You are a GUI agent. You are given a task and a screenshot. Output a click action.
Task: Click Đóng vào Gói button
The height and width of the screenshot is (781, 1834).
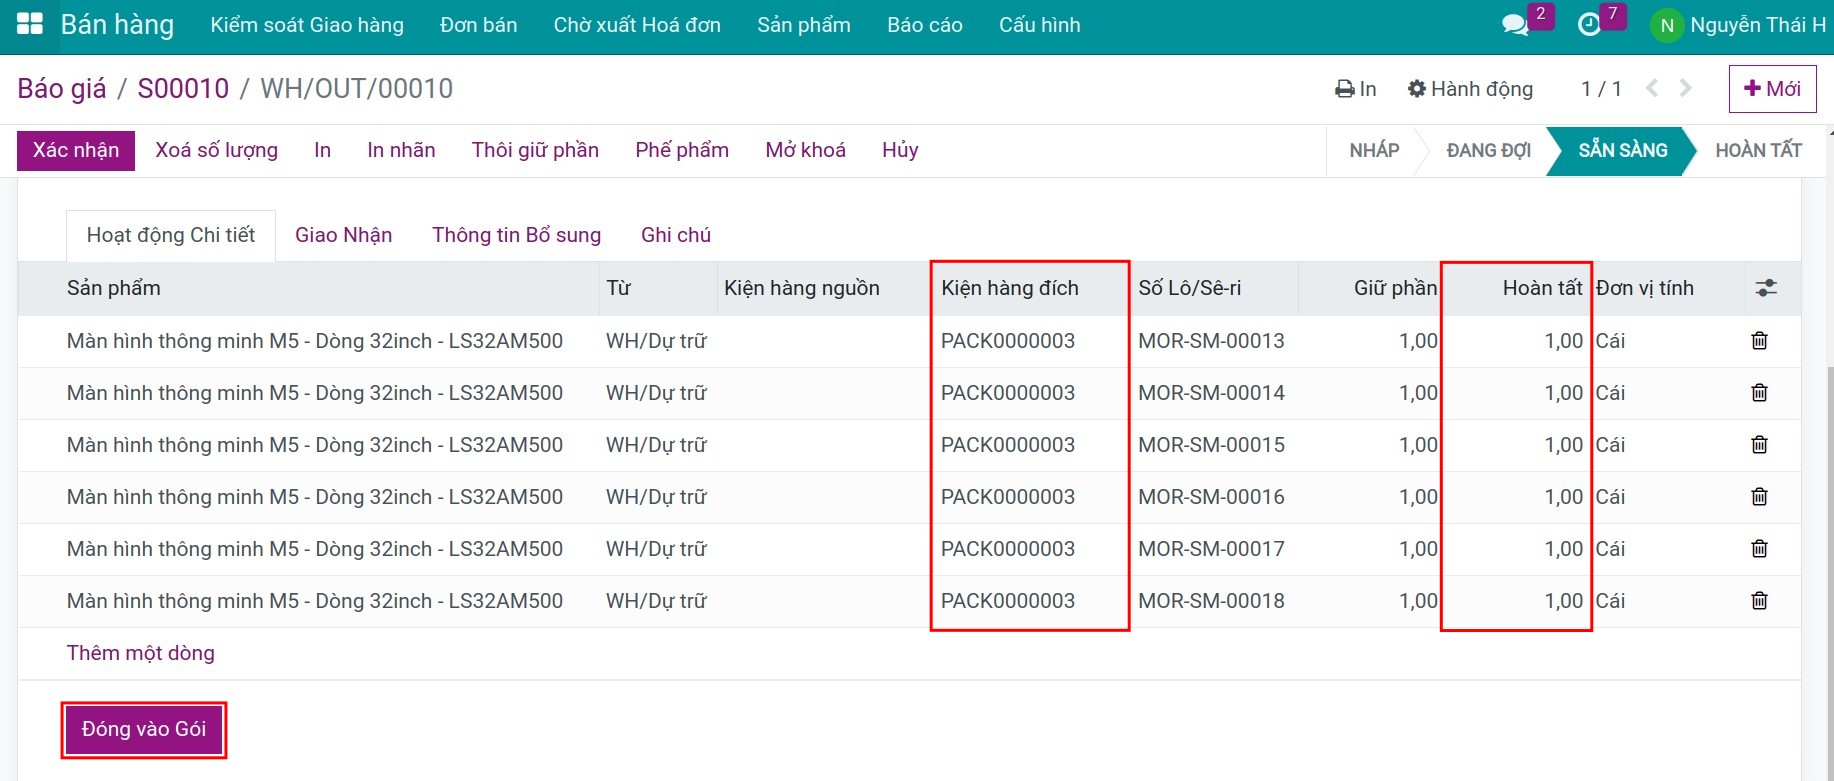144,729
